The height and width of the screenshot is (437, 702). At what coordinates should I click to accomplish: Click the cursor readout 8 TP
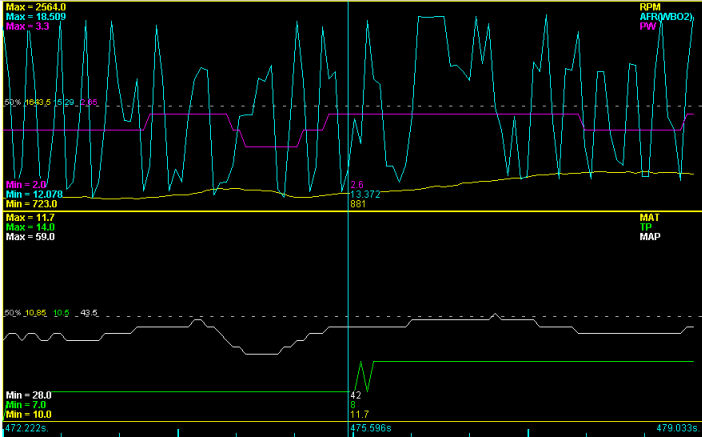(x=353, y=405)
